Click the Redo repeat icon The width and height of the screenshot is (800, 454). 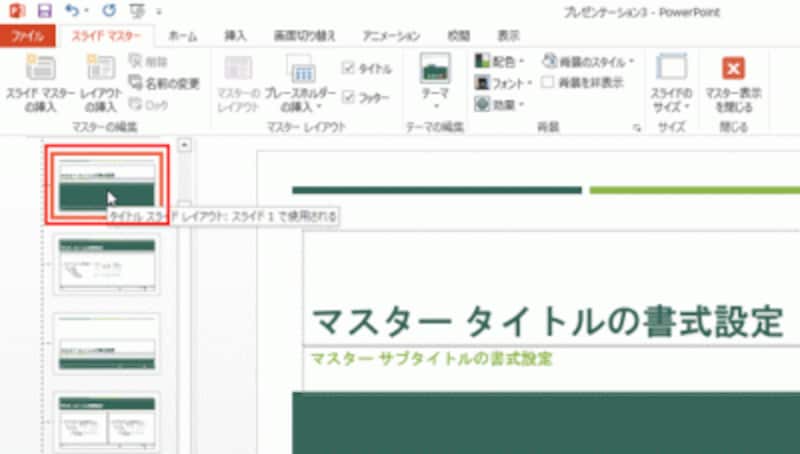109,10
